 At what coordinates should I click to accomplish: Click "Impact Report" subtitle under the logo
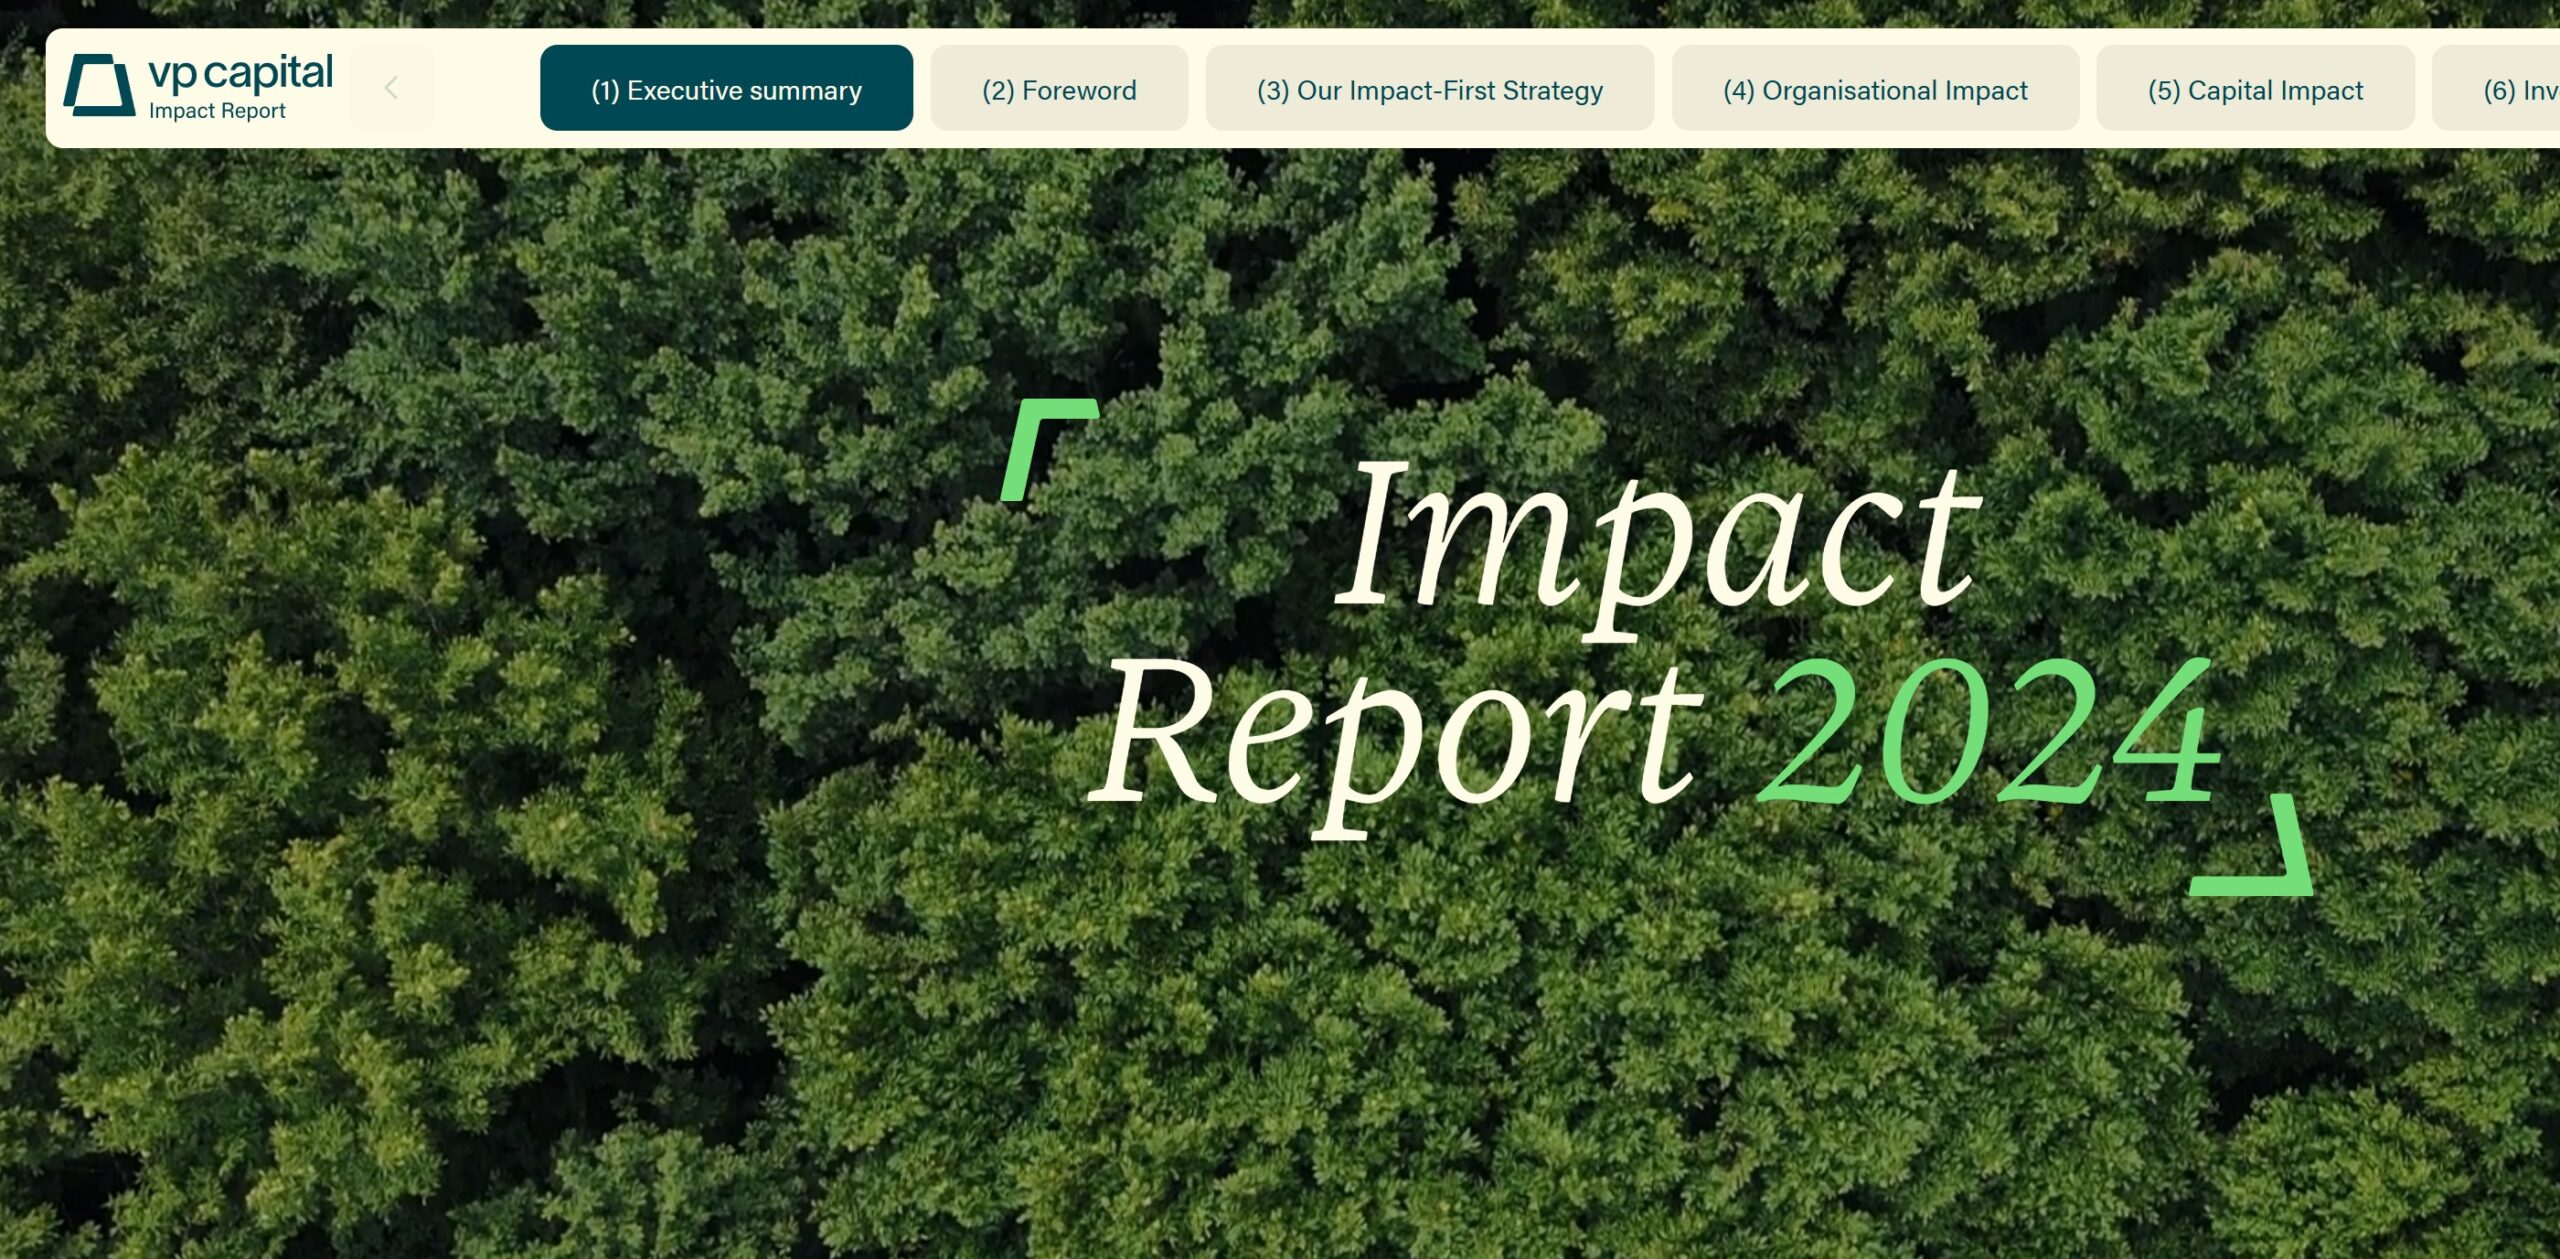coord(217,111)
